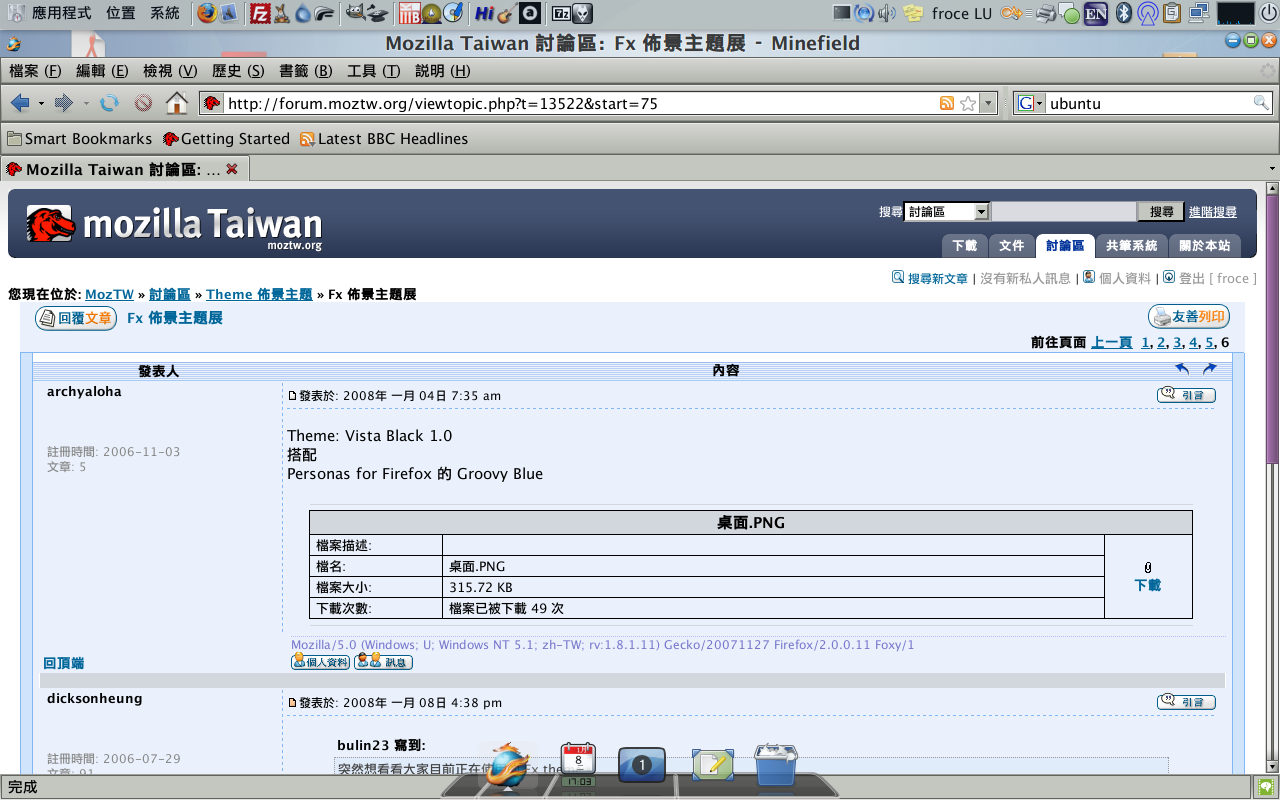Click the RSS feed icon in address bar
Viewport: 1280px width, 800px height.
(946, 104)
